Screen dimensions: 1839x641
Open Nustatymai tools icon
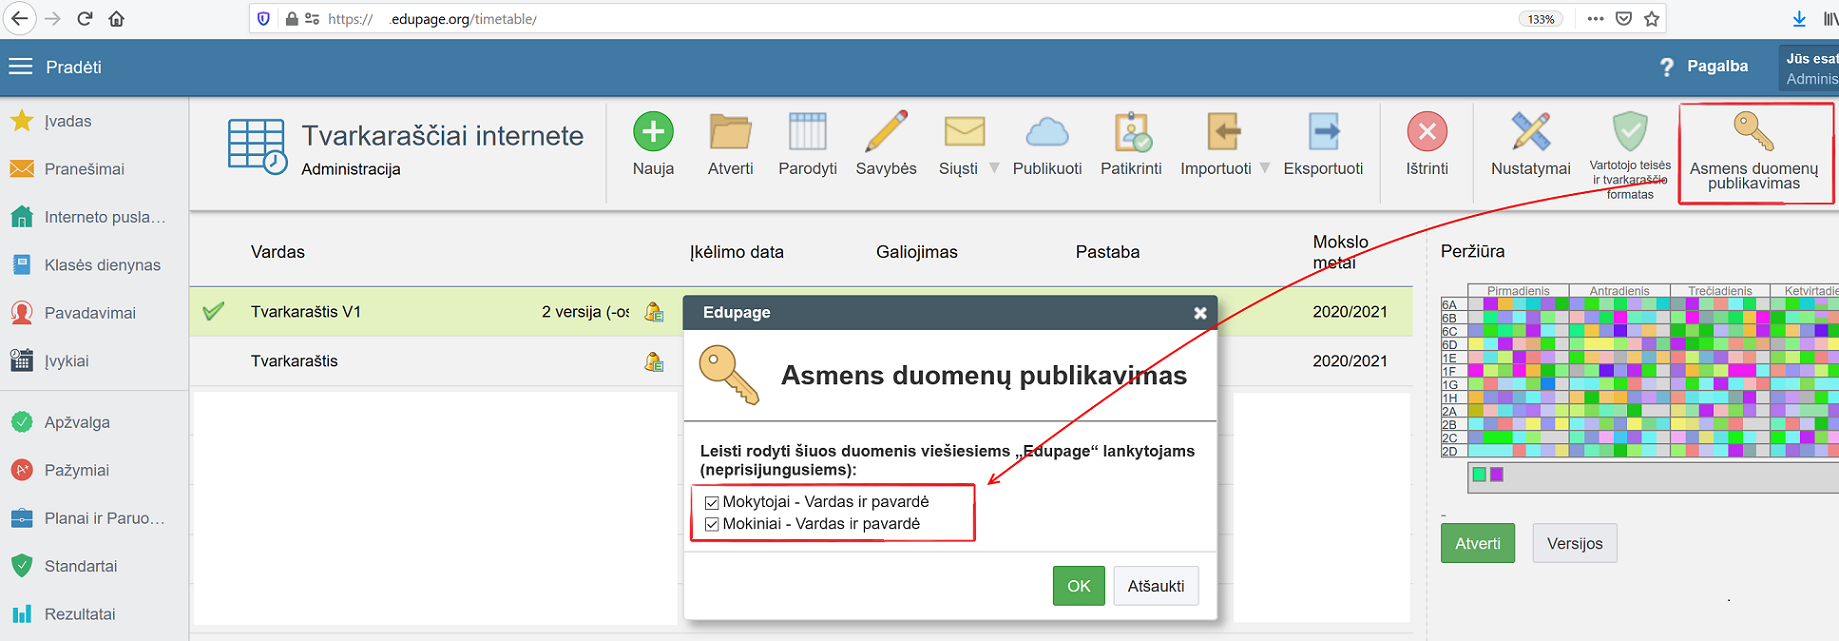(x=1531, y=131)
